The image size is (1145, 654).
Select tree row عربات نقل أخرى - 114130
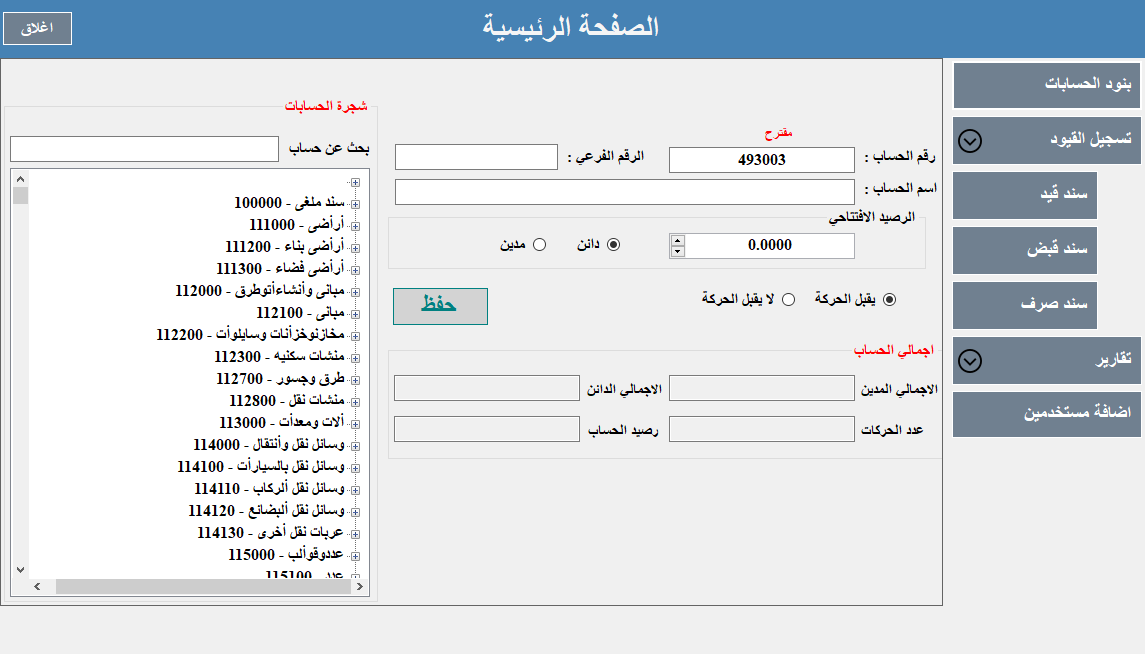coord(271,532)
